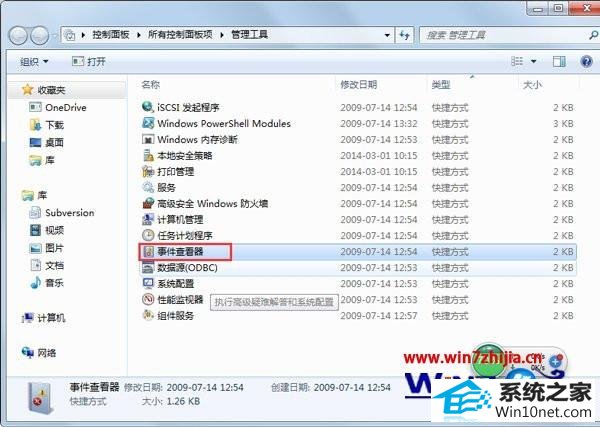Open the iSCSI 发起程序 shortcut icon
The width and height of the screenshot is (600, 427).
click(148, 108)
